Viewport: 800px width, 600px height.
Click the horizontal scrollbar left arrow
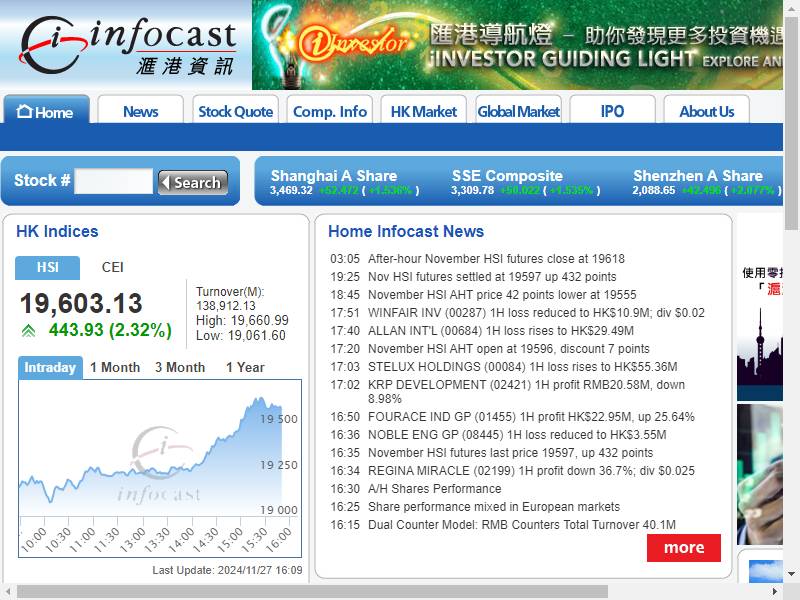tap(7, 592)
